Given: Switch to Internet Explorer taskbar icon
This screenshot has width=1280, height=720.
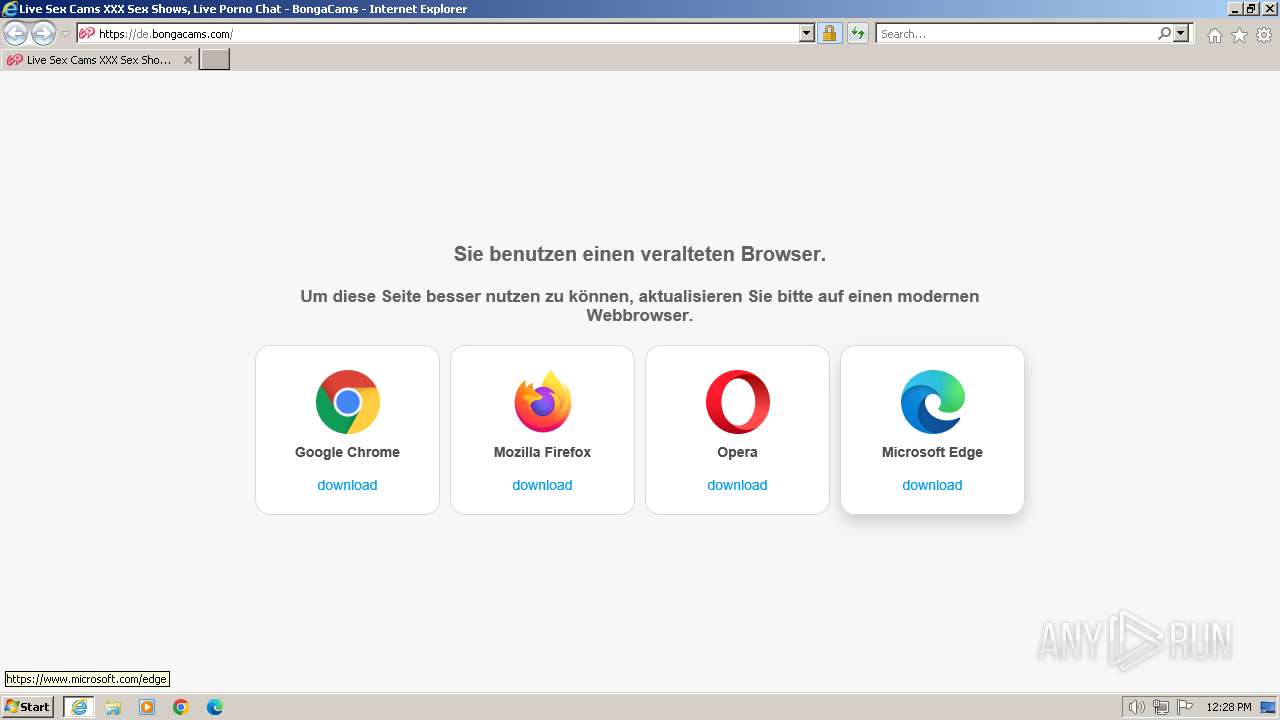Looking at the screenshot, I should pyautogui.click(x=79, y=707).
